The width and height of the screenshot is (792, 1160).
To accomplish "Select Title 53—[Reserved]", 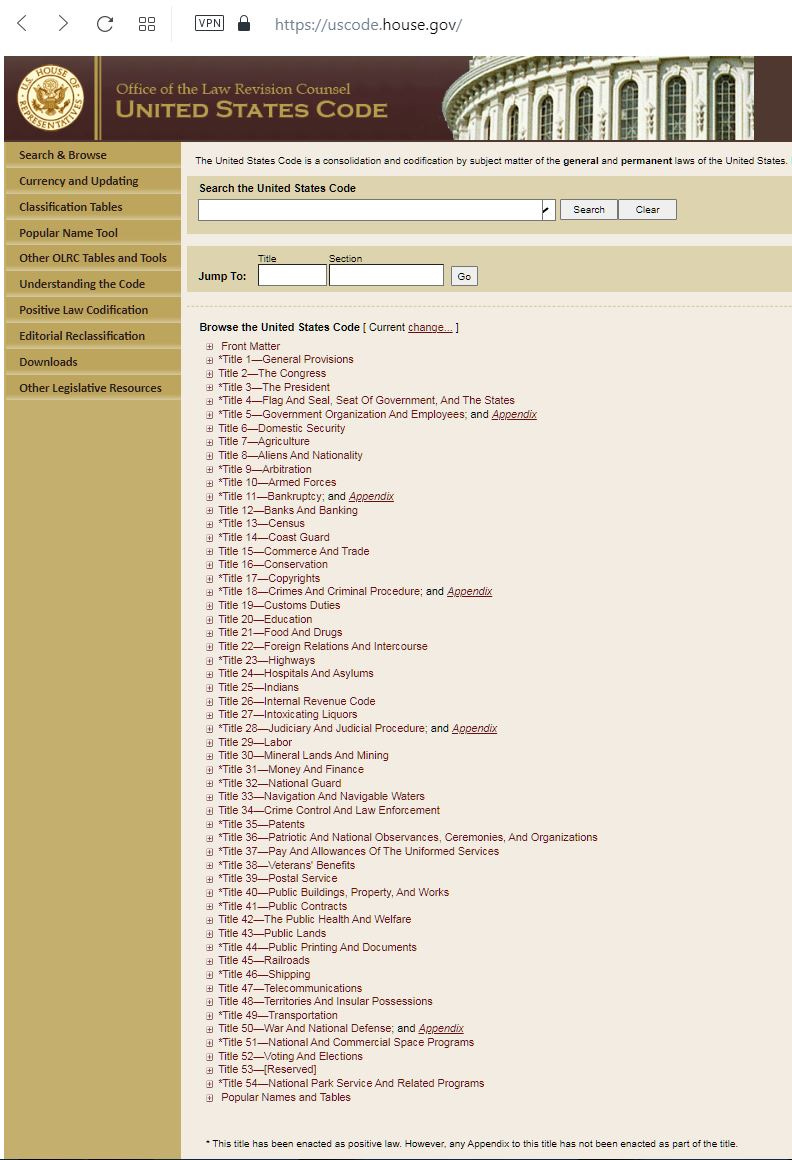I will [x=267, y=1069].
